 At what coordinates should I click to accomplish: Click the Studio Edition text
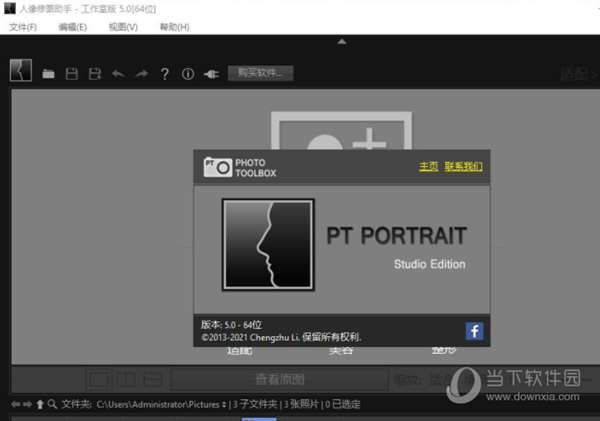click(430, 264)
